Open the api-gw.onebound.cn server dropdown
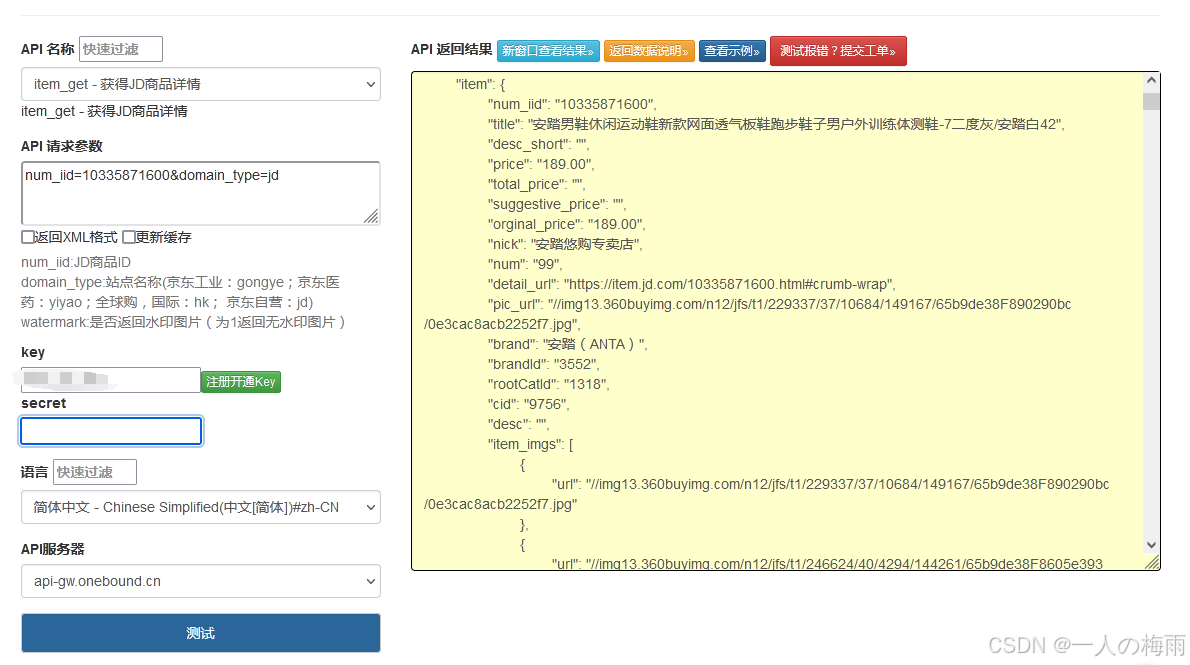Screen dimensions: 1190x665 200,581
